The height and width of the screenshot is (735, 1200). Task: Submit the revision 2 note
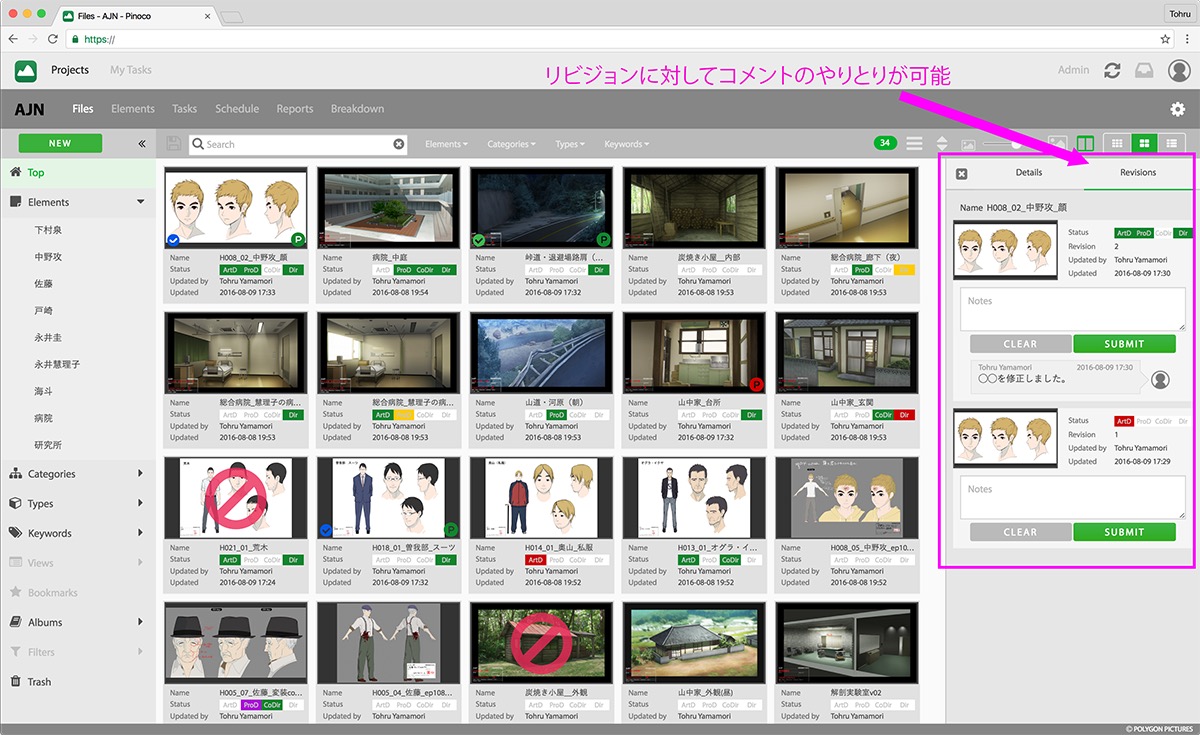pyautogui.click(x=1124, y=344)
